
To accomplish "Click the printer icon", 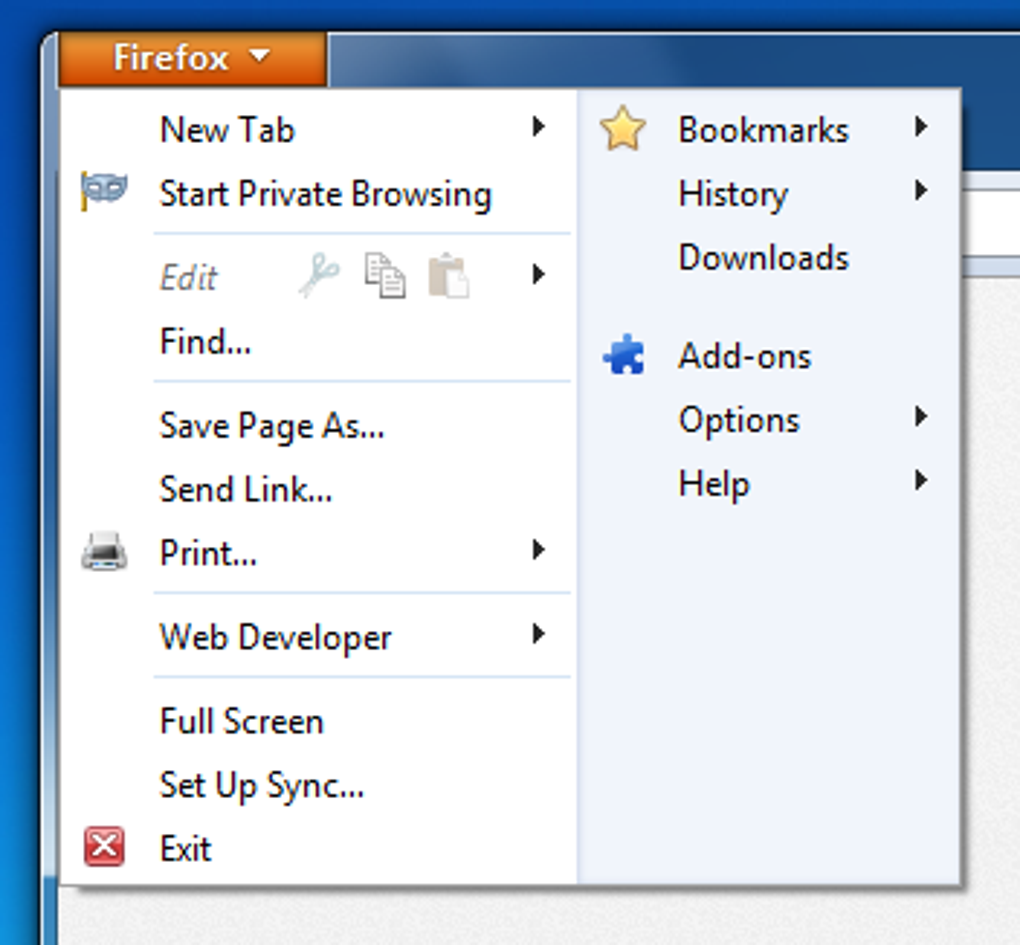I will point(104,552).
